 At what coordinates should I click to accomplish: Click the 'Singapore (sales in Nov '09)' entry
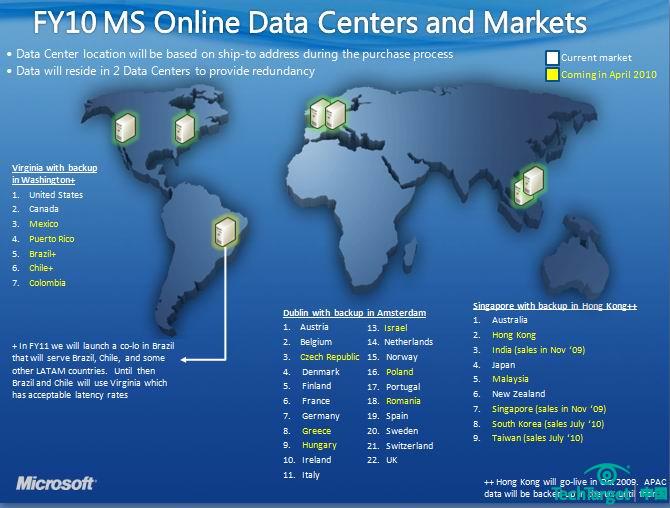(x=549, y=409)
